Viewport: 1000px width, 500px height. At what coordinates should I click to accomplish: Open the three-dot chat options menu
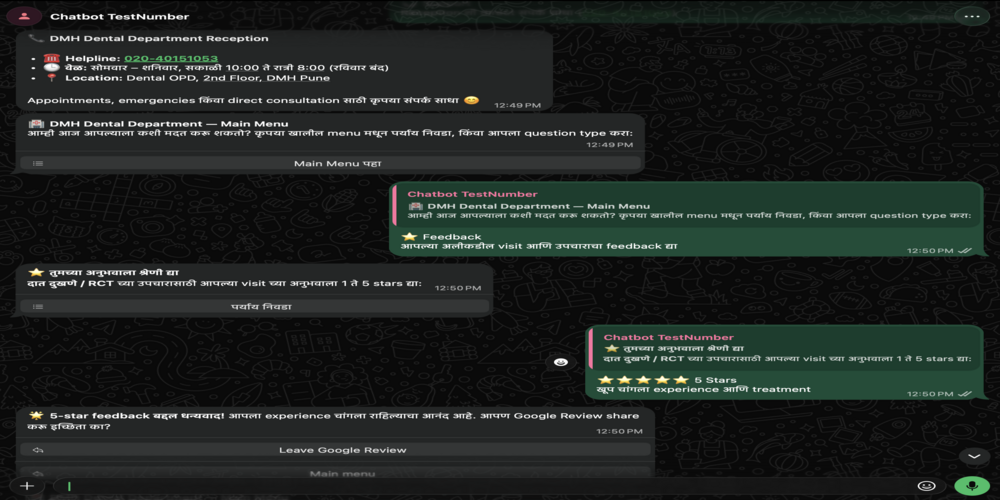coord(971,17)
